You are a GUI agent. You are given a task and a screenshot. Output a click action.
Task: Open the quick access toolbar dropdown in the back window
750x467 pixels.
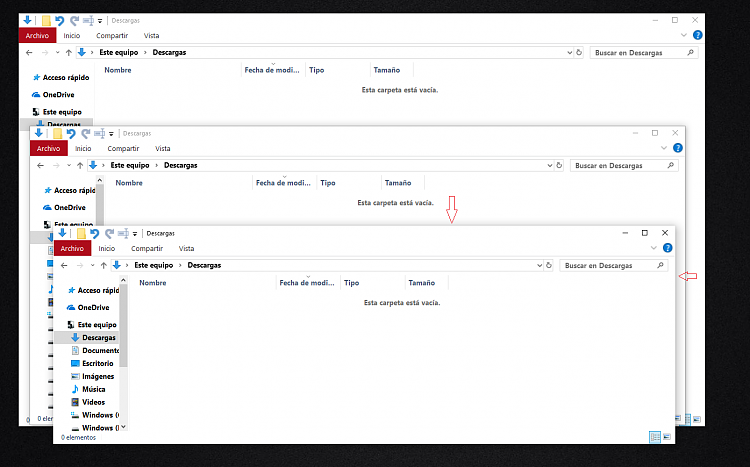[x=100, y=21]
